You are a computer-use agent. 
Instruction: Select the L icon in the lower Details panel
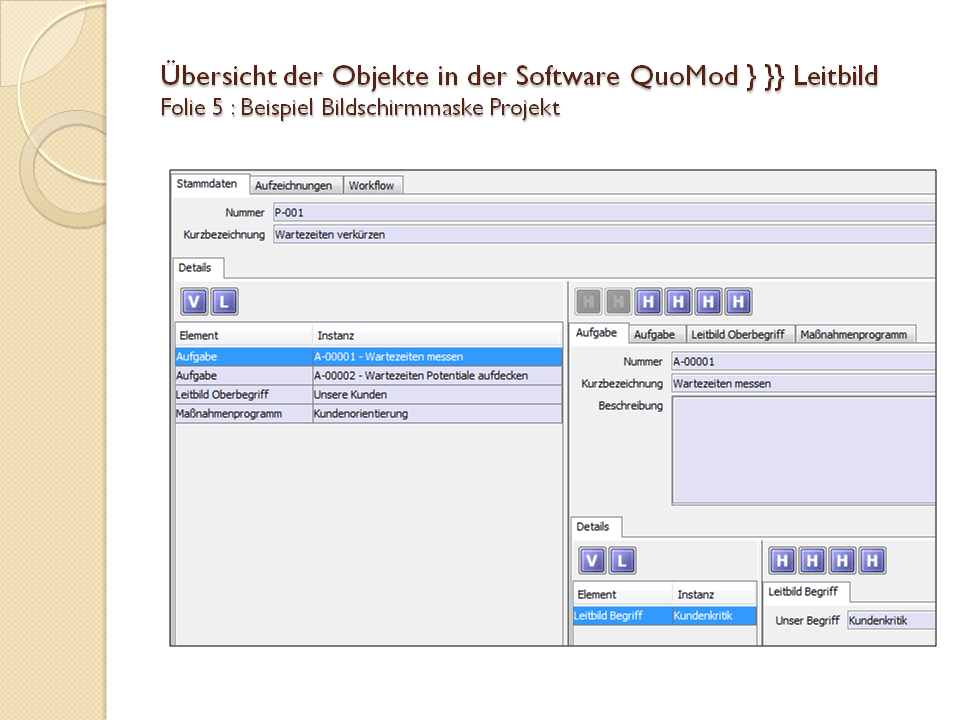pos(621,561)
